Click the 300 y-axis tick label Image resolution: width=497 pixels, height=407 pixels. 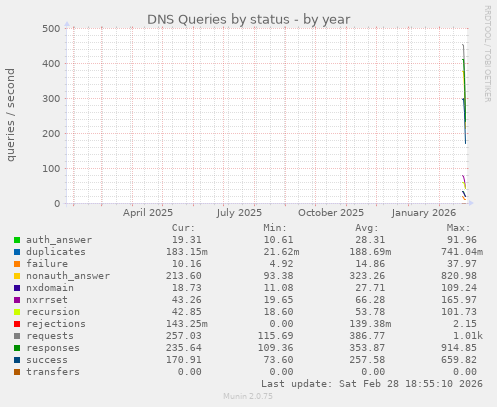[51, 99]
